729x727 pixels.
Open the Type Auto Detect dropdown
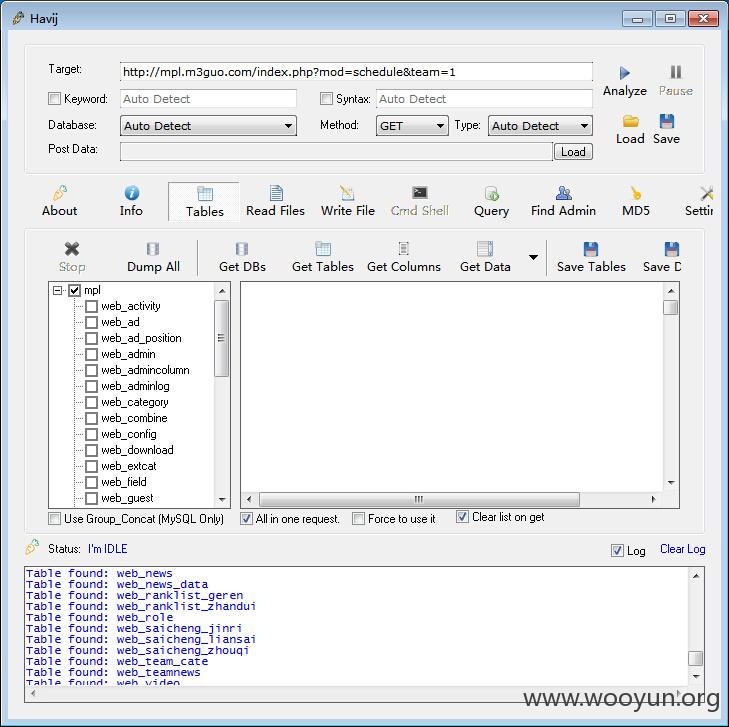point(540,126)
